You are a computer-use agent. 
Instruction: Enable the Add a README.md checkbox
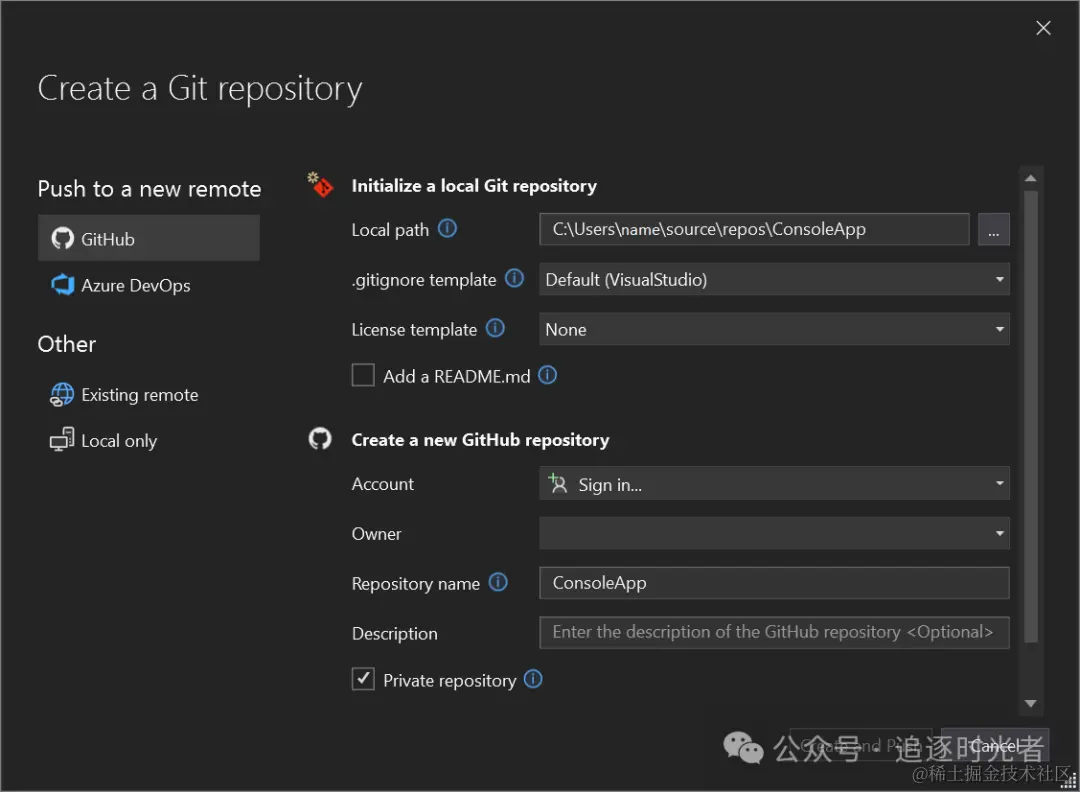pyautogui.click(x=363, y=376)
